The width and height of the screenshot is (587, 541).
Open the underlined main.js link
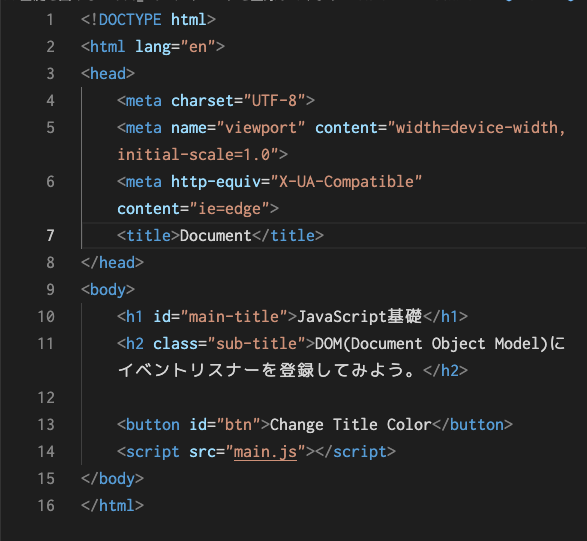[x=265, y=452]
